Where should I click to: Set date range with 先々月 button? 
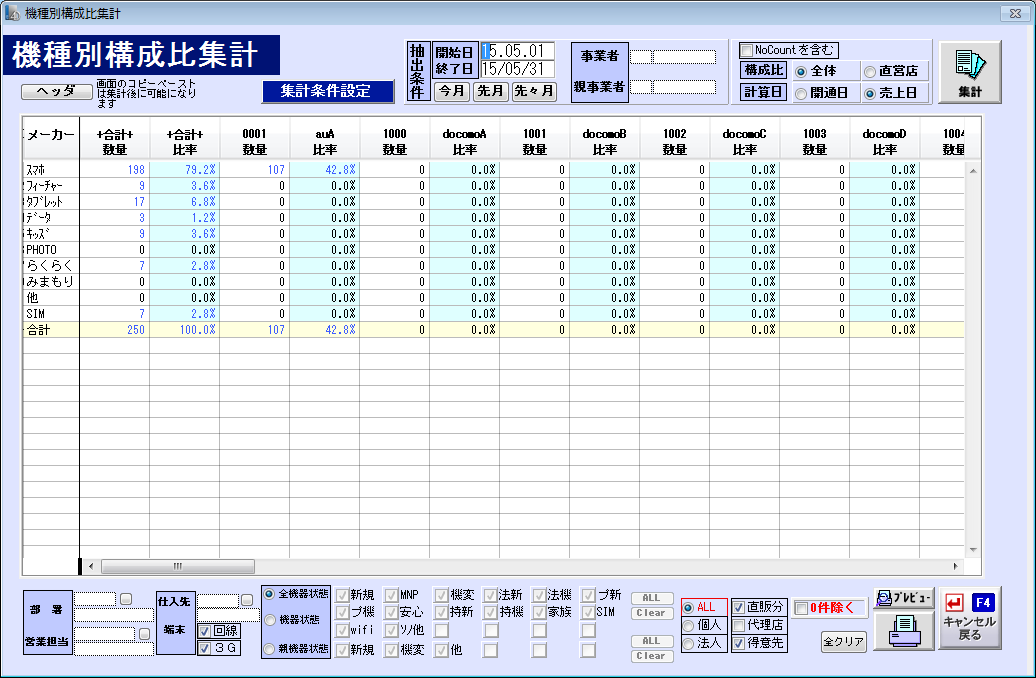[534, 91]
